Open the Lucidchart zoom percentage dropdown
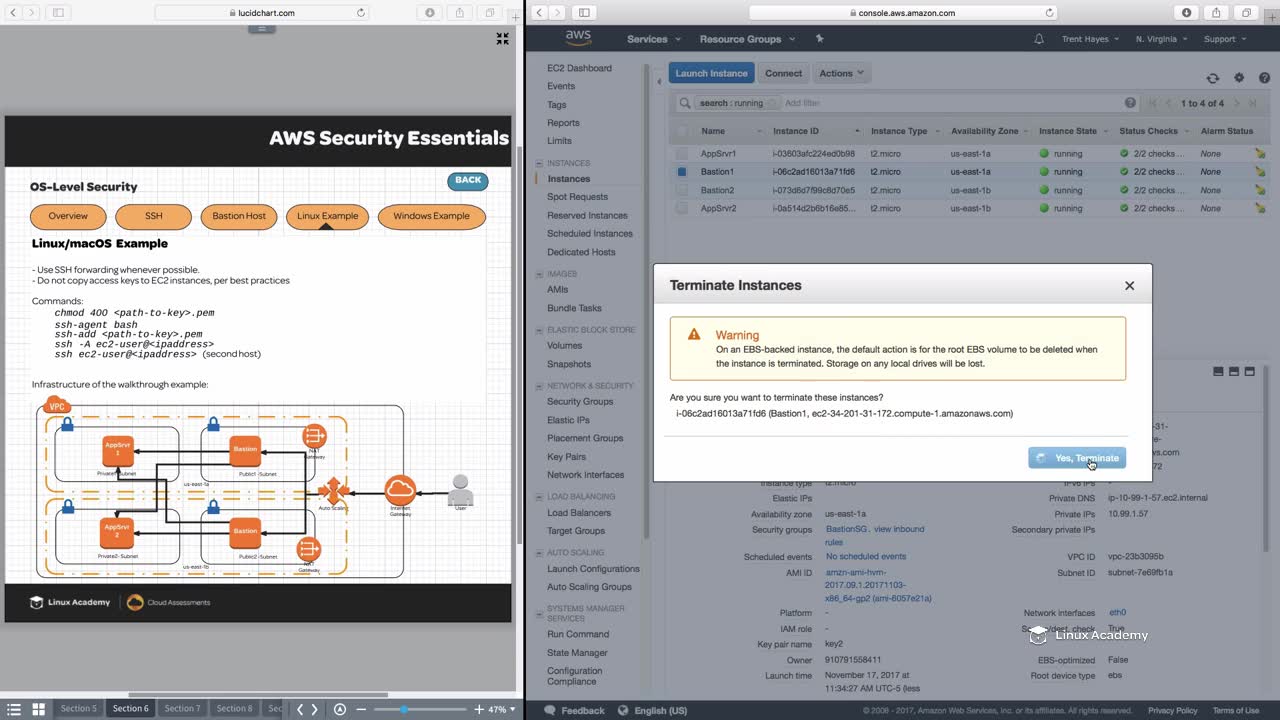Image resolution: width=1280 pixels, height=720 pixels. click(502, 709)
